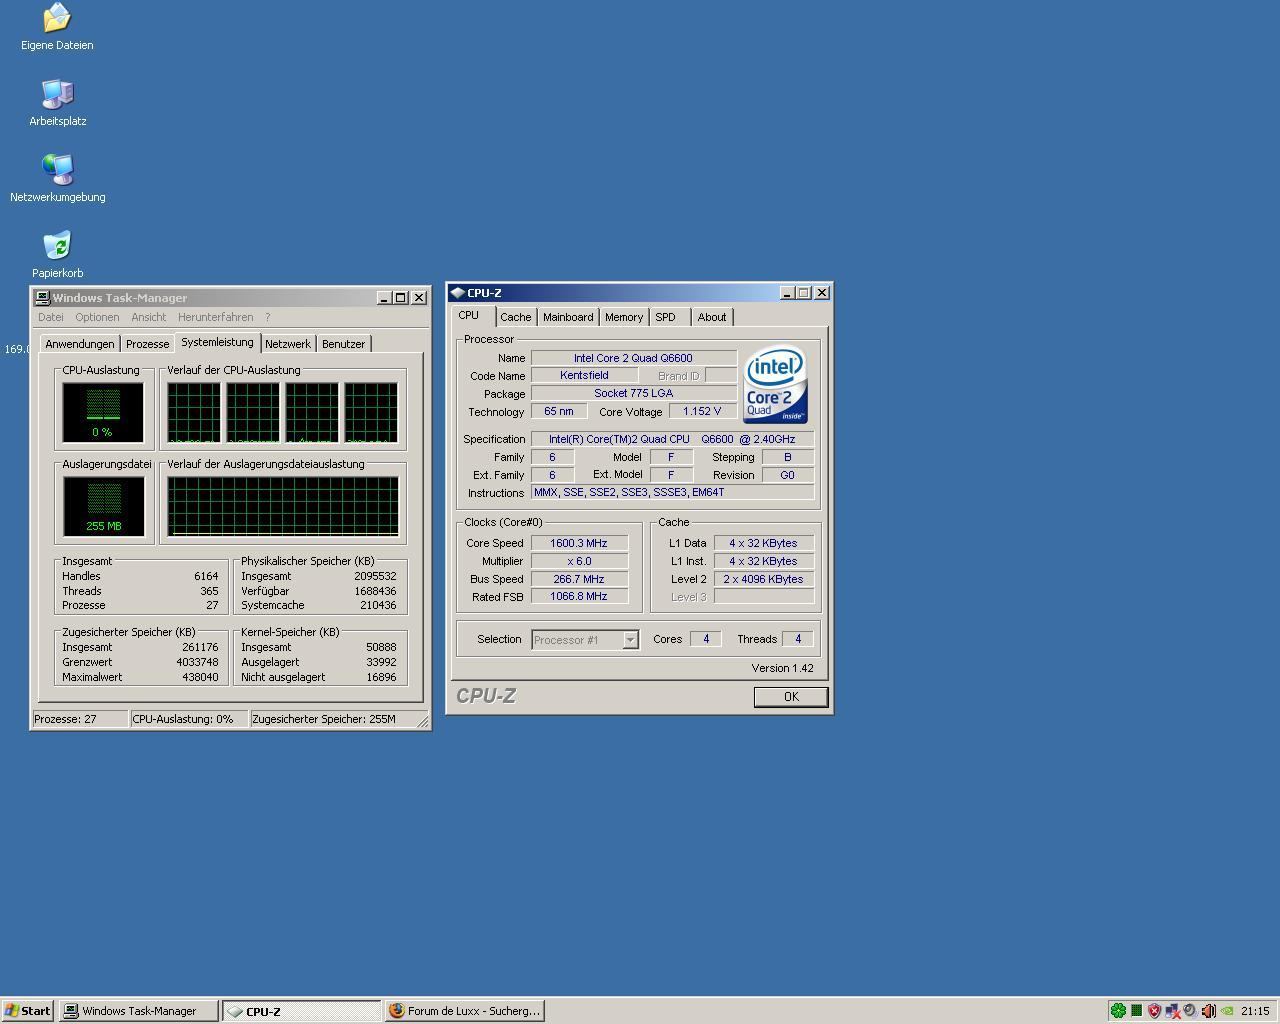Click the Firefox icon on Forum de Luxx taskbar button
Viewport: 1280px width, 1024px height.
pos(396,1011)
